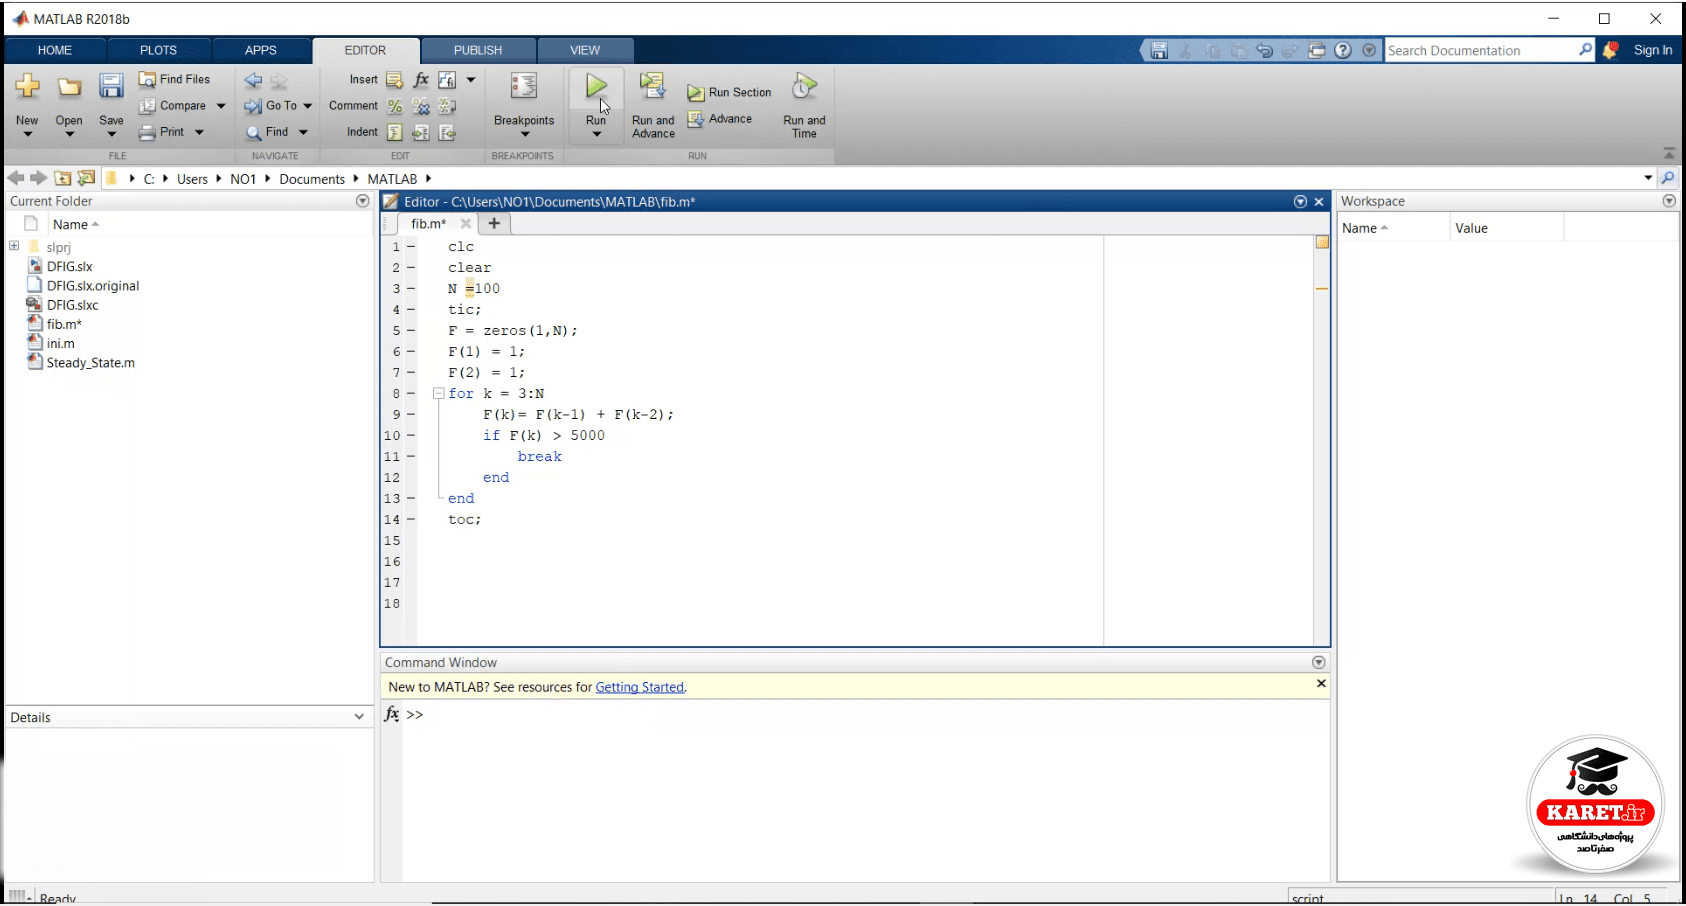Viewport: 1686px width, 906px height.
Task: Switch to the APPS tab
Action: (x=261, y=50)
